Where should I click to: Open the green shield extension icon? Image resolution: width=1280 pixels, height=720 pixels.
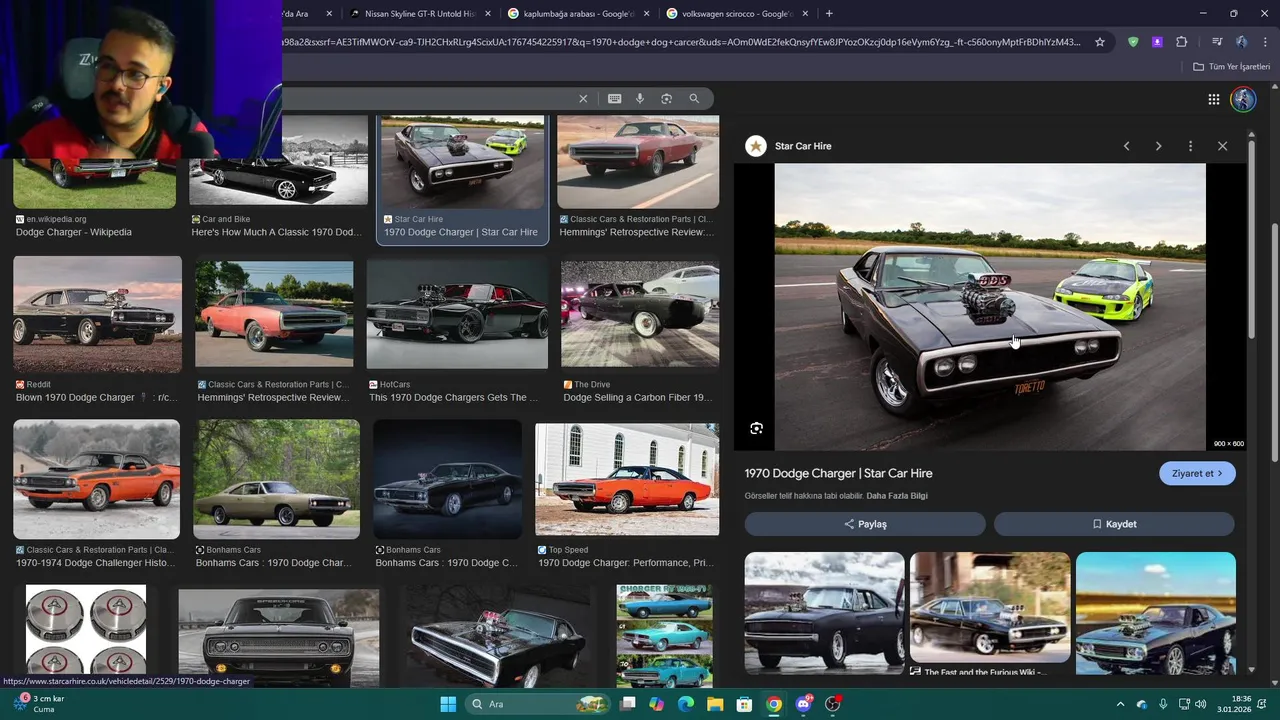tap(1133, 42)
